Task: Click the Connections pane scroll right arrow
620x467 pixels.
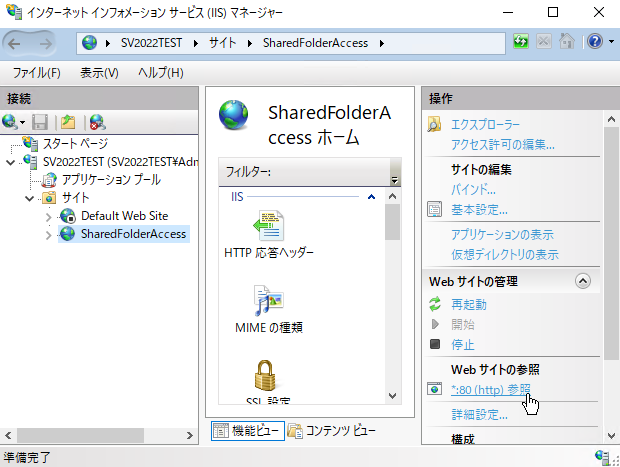Action: coord(190,435)
